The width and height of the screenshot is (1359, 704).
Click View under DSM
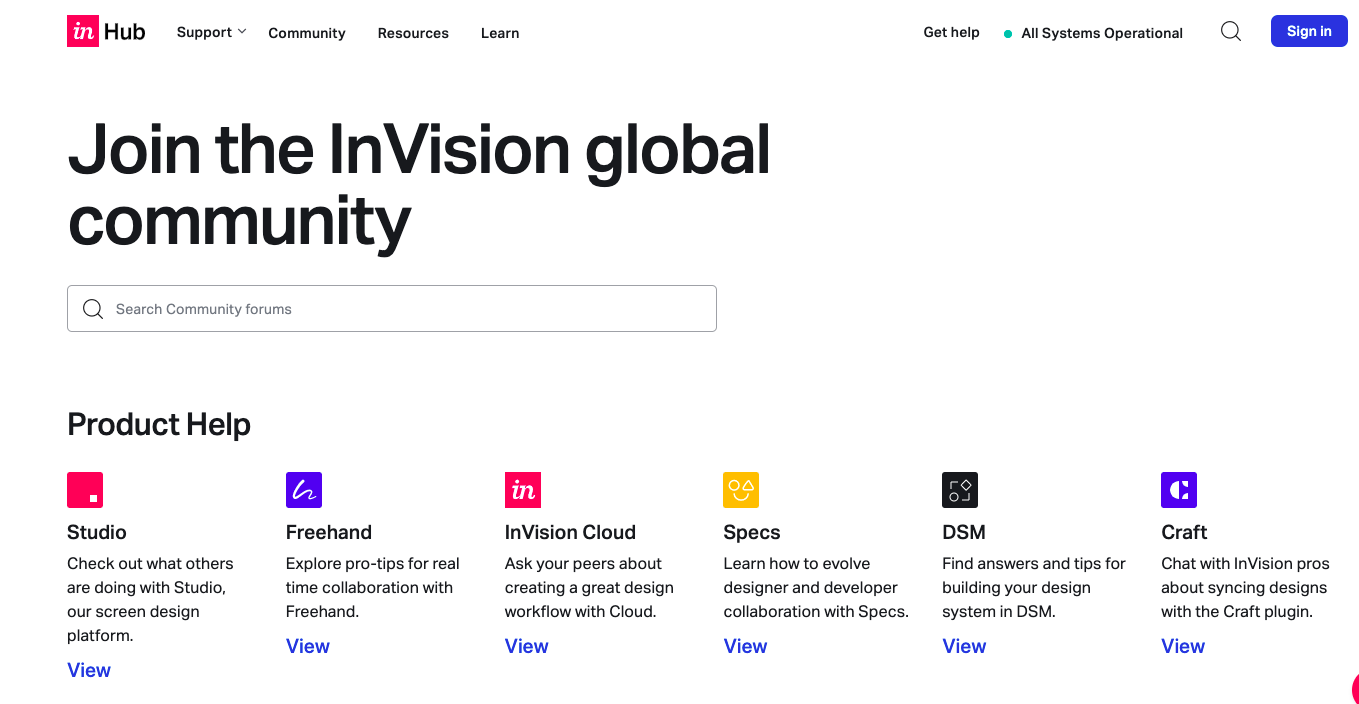(x=964, y=646)
